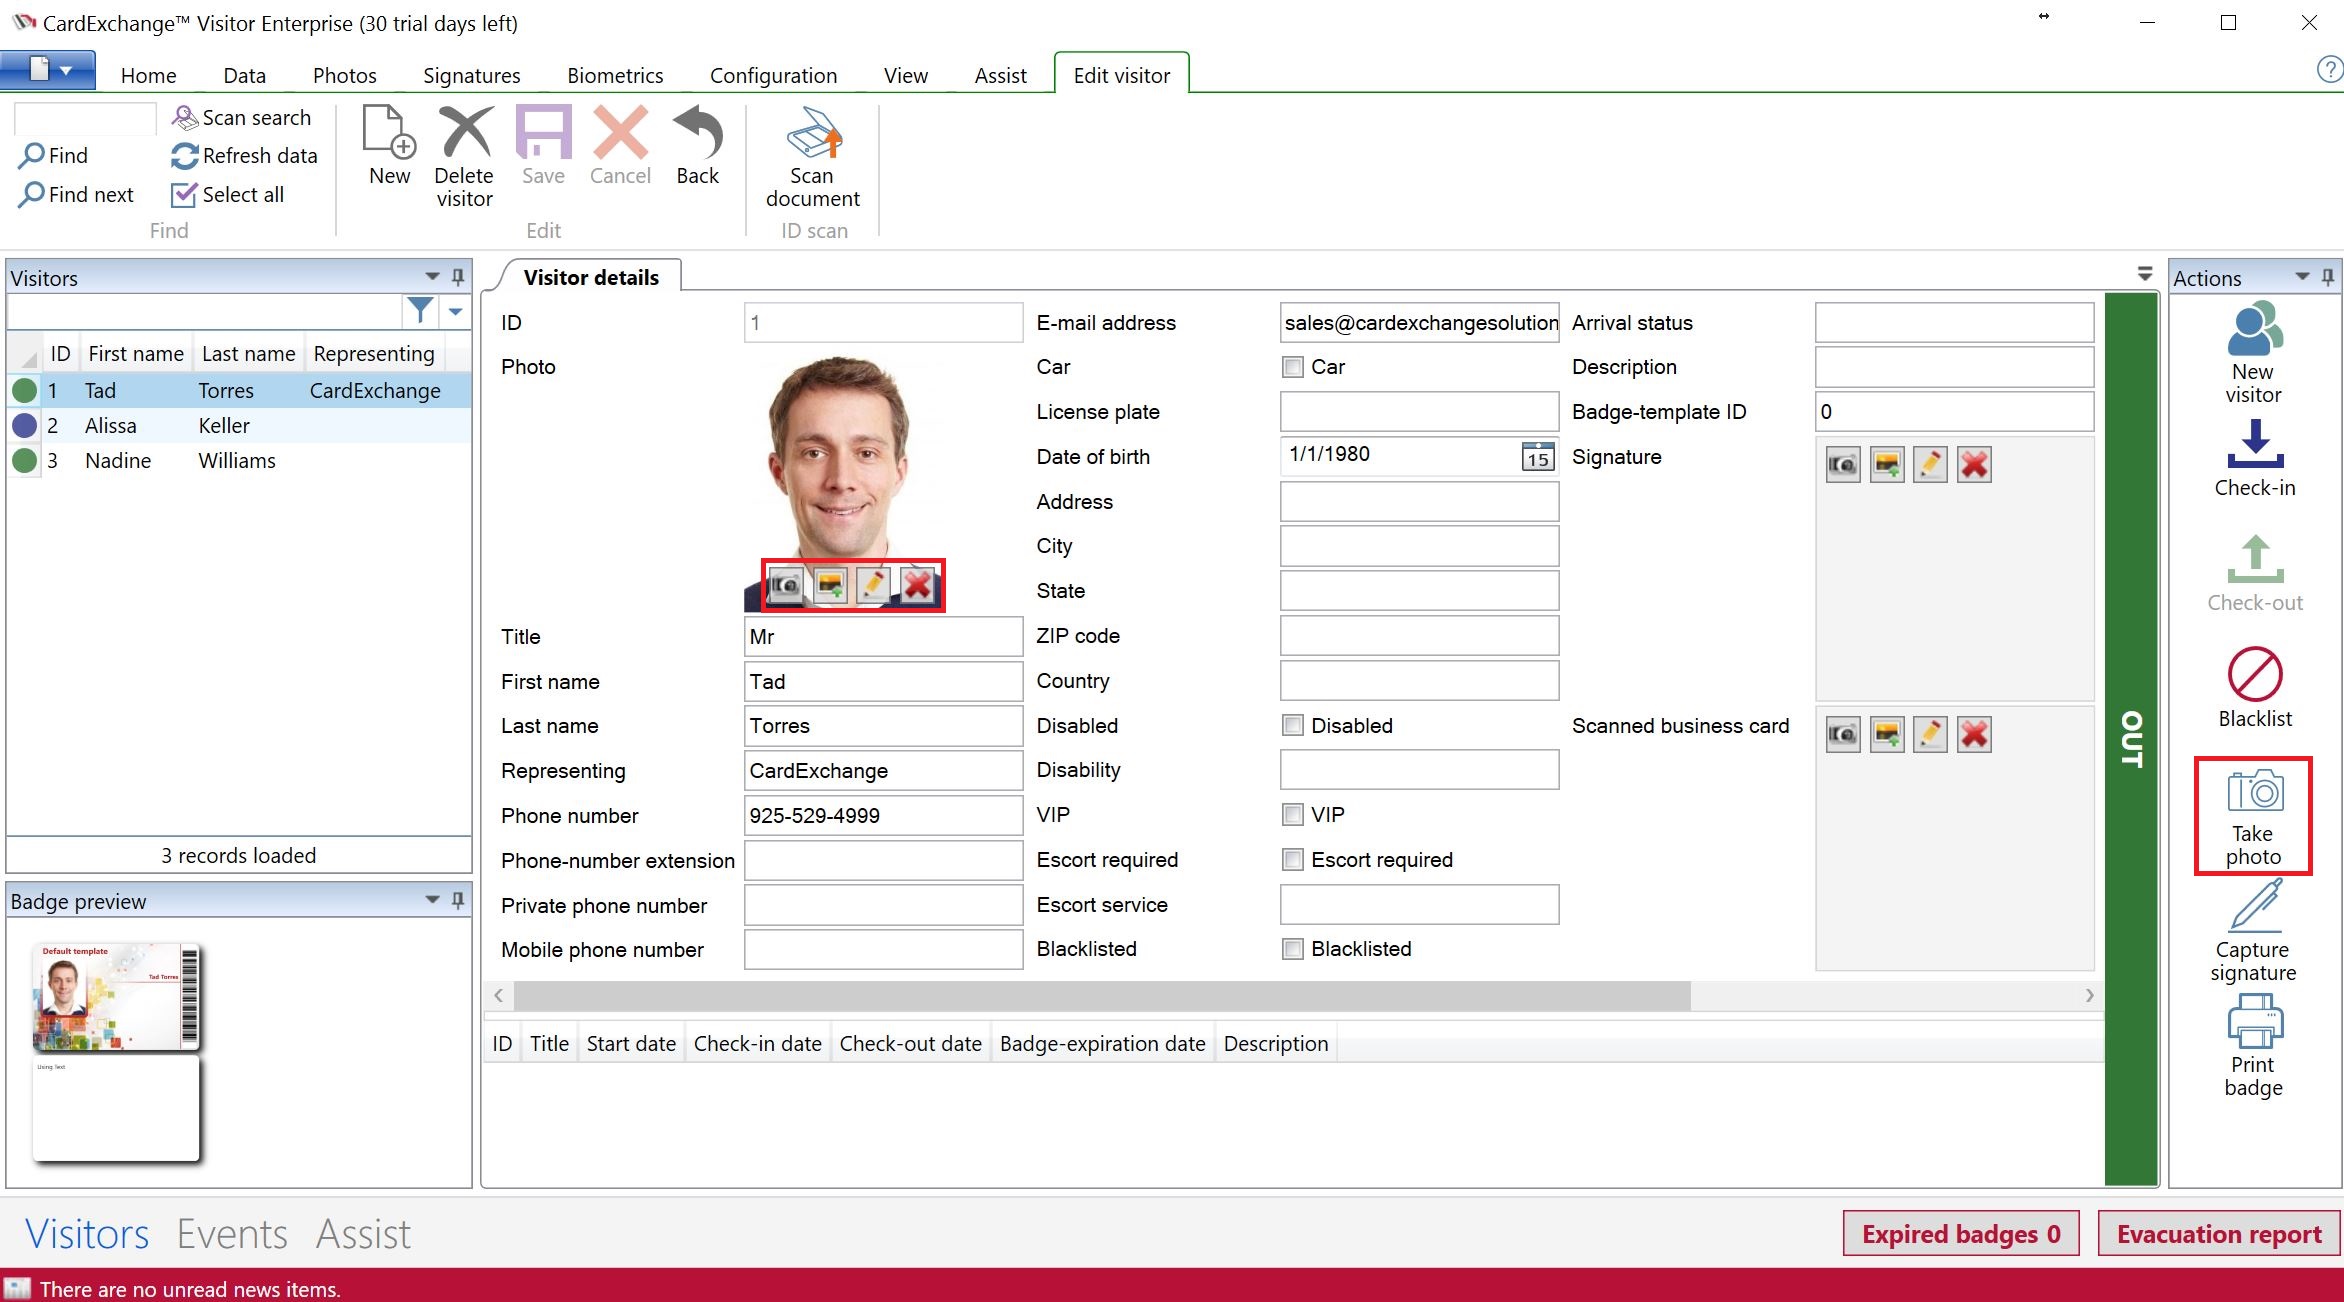
Task: Click red delete icon under visitor photo
Action: (917, 584)
